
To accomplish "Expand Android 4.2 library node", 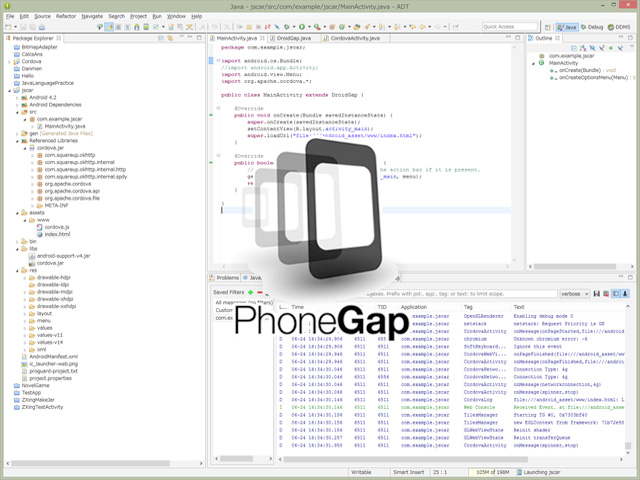I will point(17,98).
